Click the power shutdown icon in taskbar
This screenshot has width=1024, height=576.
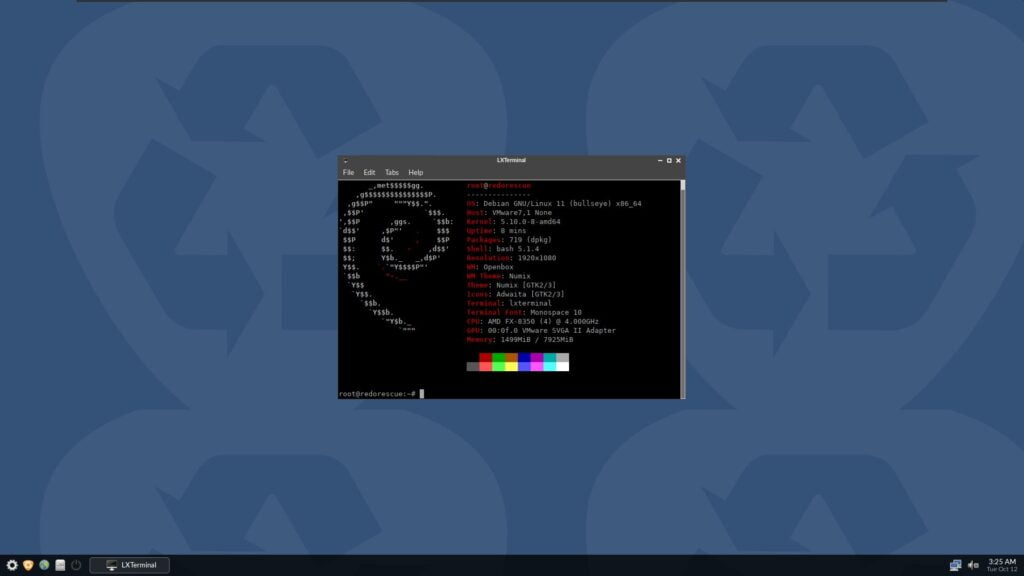tap(76, 565)
